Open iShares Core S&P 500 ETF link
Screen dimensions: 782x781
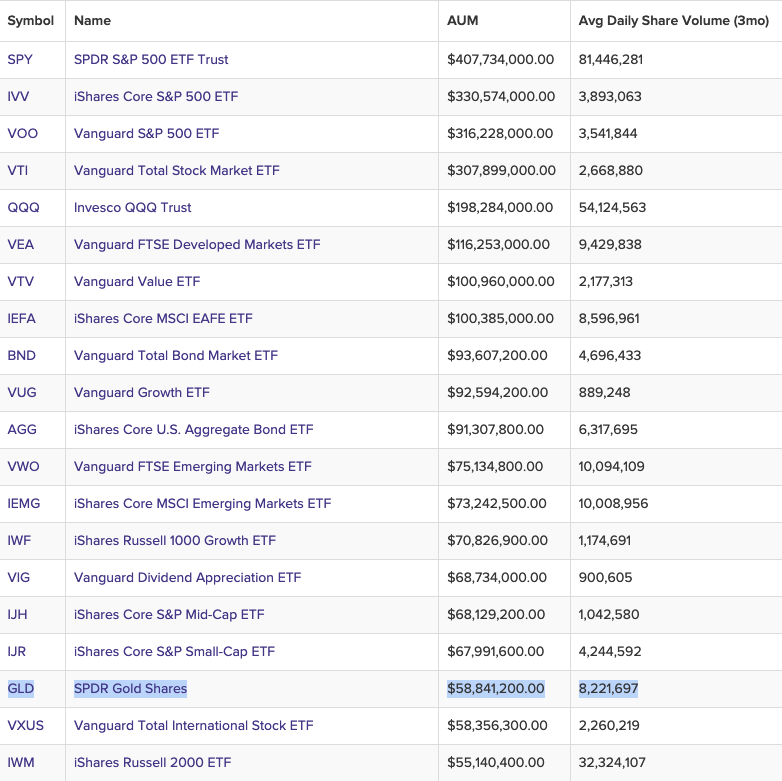click(x=156, y=96)
